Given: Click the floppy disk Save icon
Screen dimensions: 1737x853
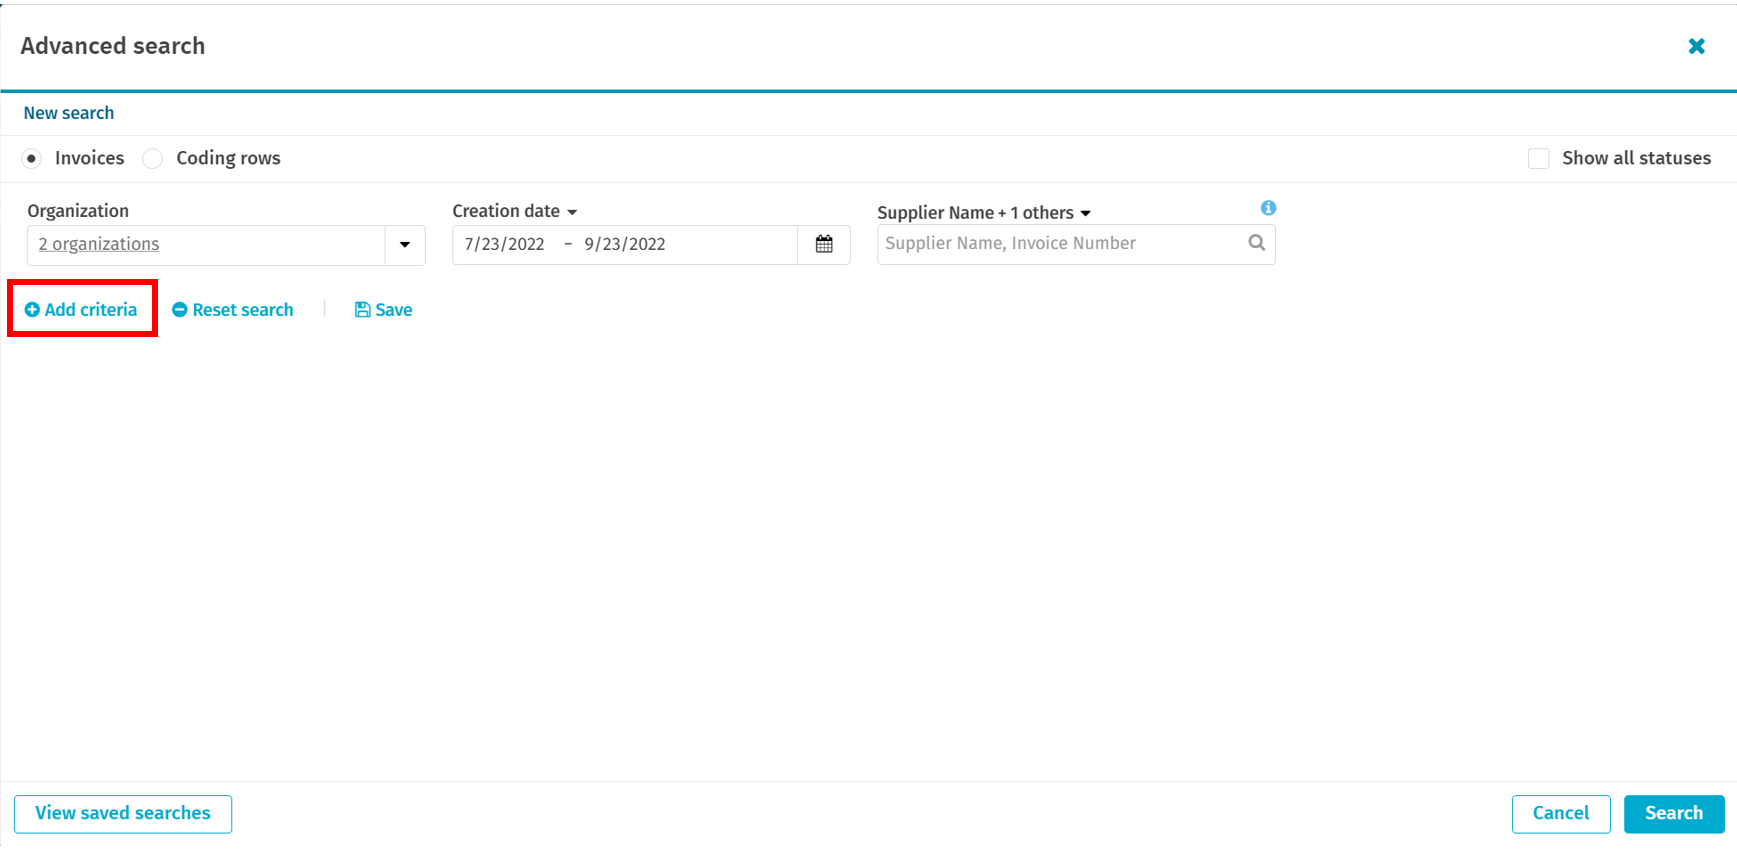Looking at the screenshot, I should click(x=363, y=310).
